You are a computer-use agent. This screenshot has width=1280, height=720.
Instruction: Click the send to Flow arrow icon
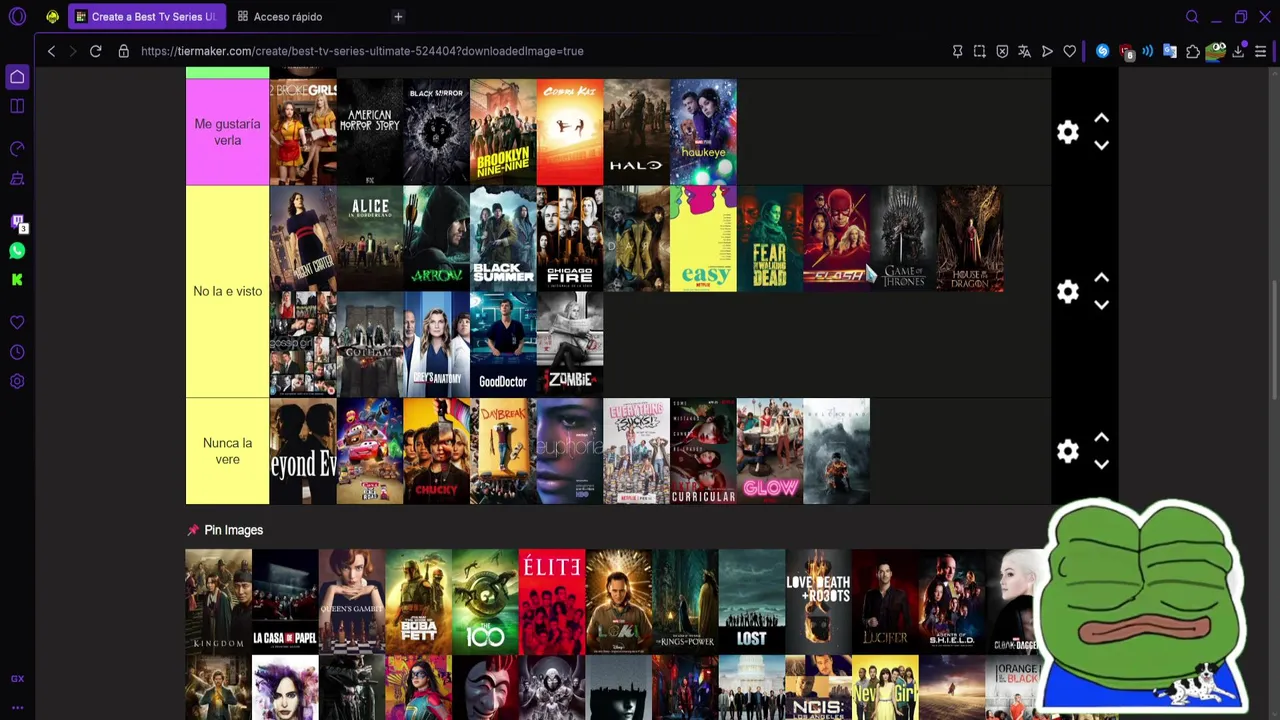(1047, 51)
